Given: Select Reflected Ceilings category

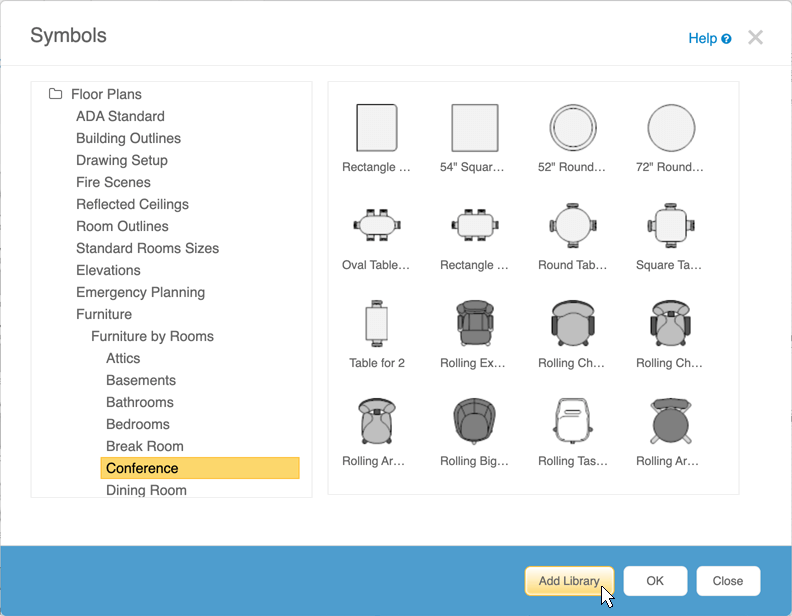Looking at the screenshot, I should 132,204.
